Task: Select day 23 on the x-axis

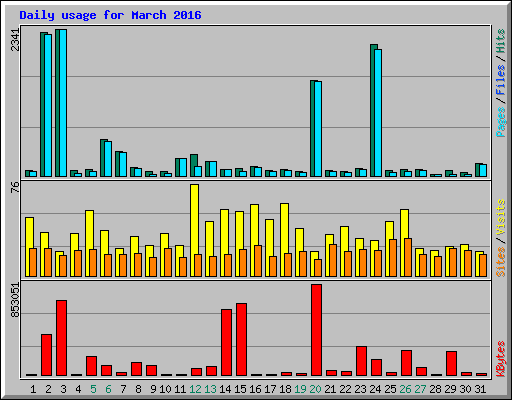Action: click(360, 389)
